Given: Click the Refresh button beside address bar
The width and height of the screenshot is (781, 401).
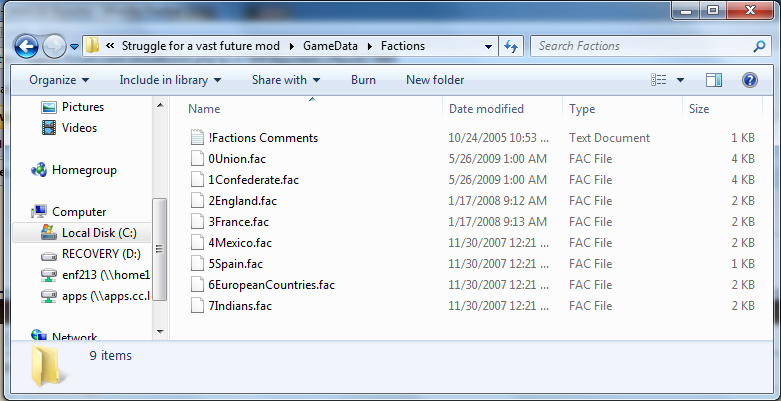Looking at the screenshot, I should tap(511, 46).
